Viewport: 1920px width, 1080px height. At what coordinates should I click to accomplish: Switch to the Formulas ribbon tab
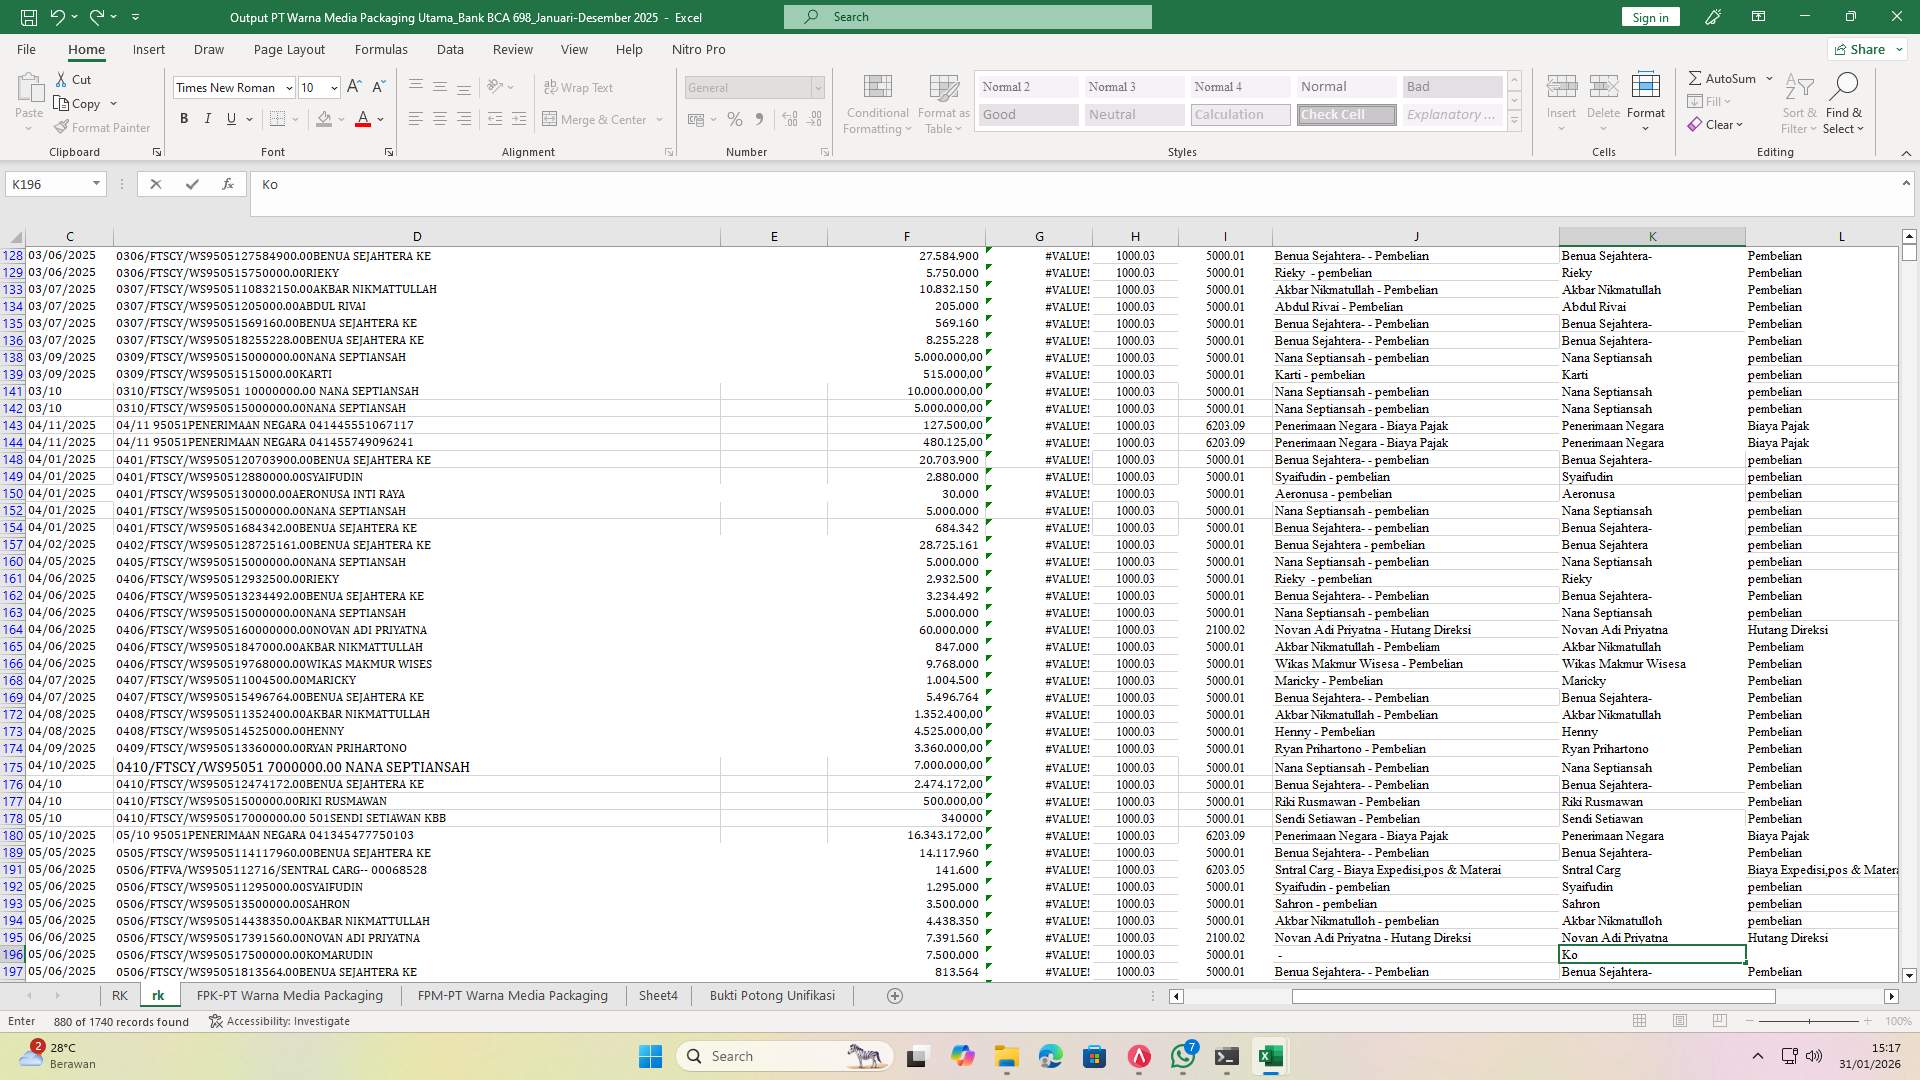(381, 49)
